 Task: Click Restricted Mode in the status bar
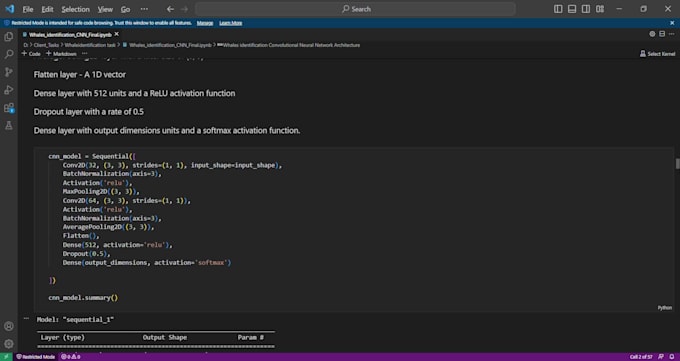pos(36,357)
